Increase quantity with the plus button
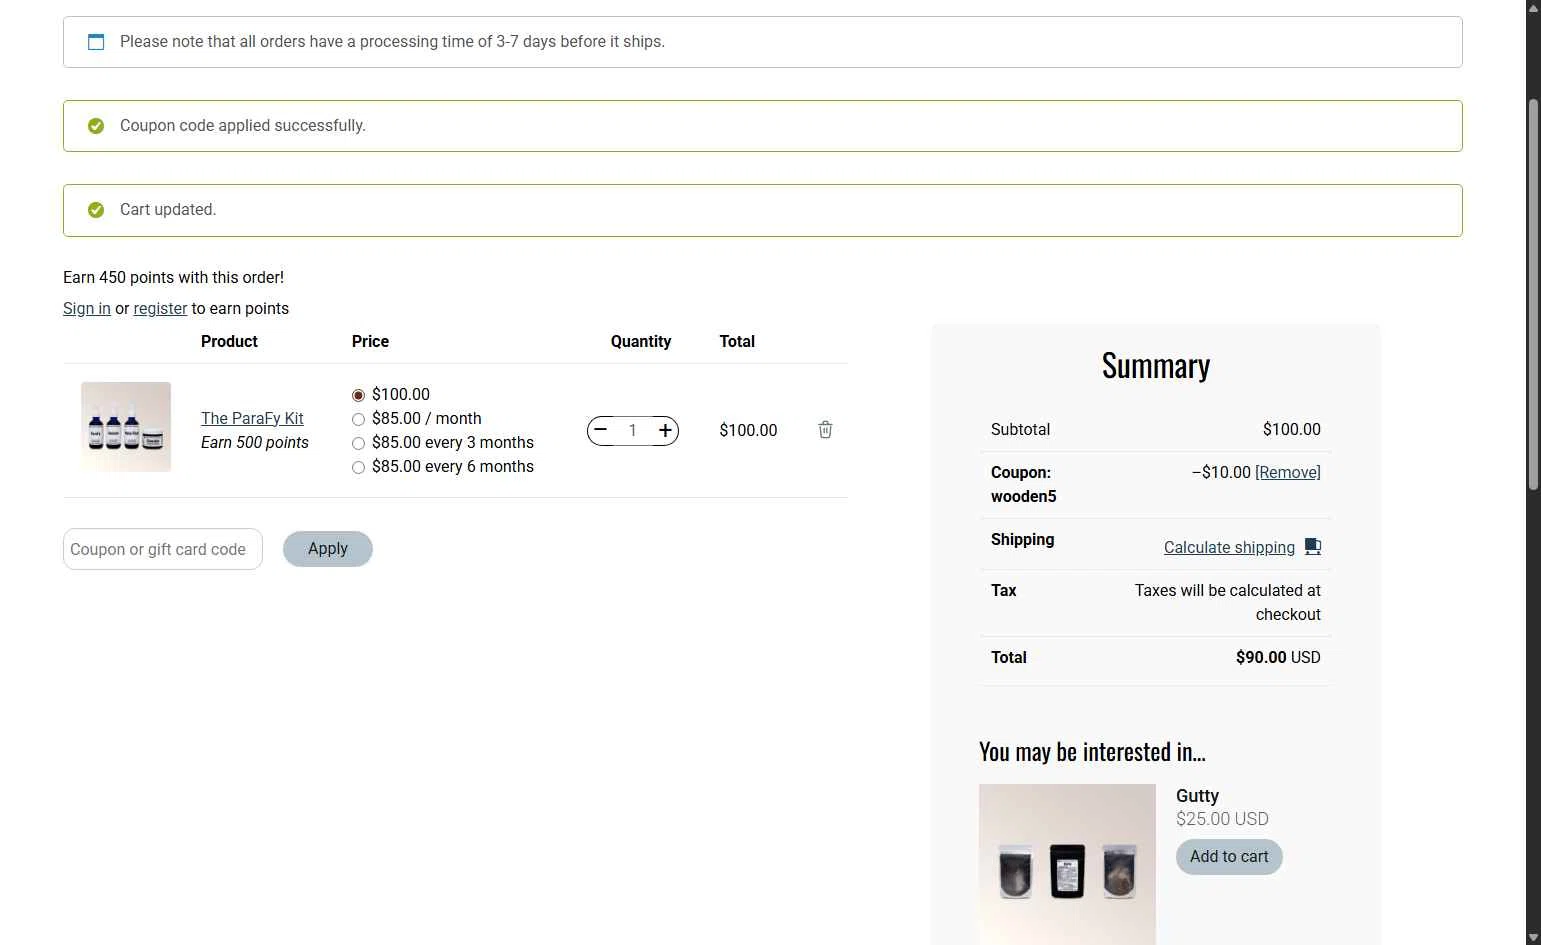Image resolution: width=1541 pixels, height=945 pixels. coord(665,430)
